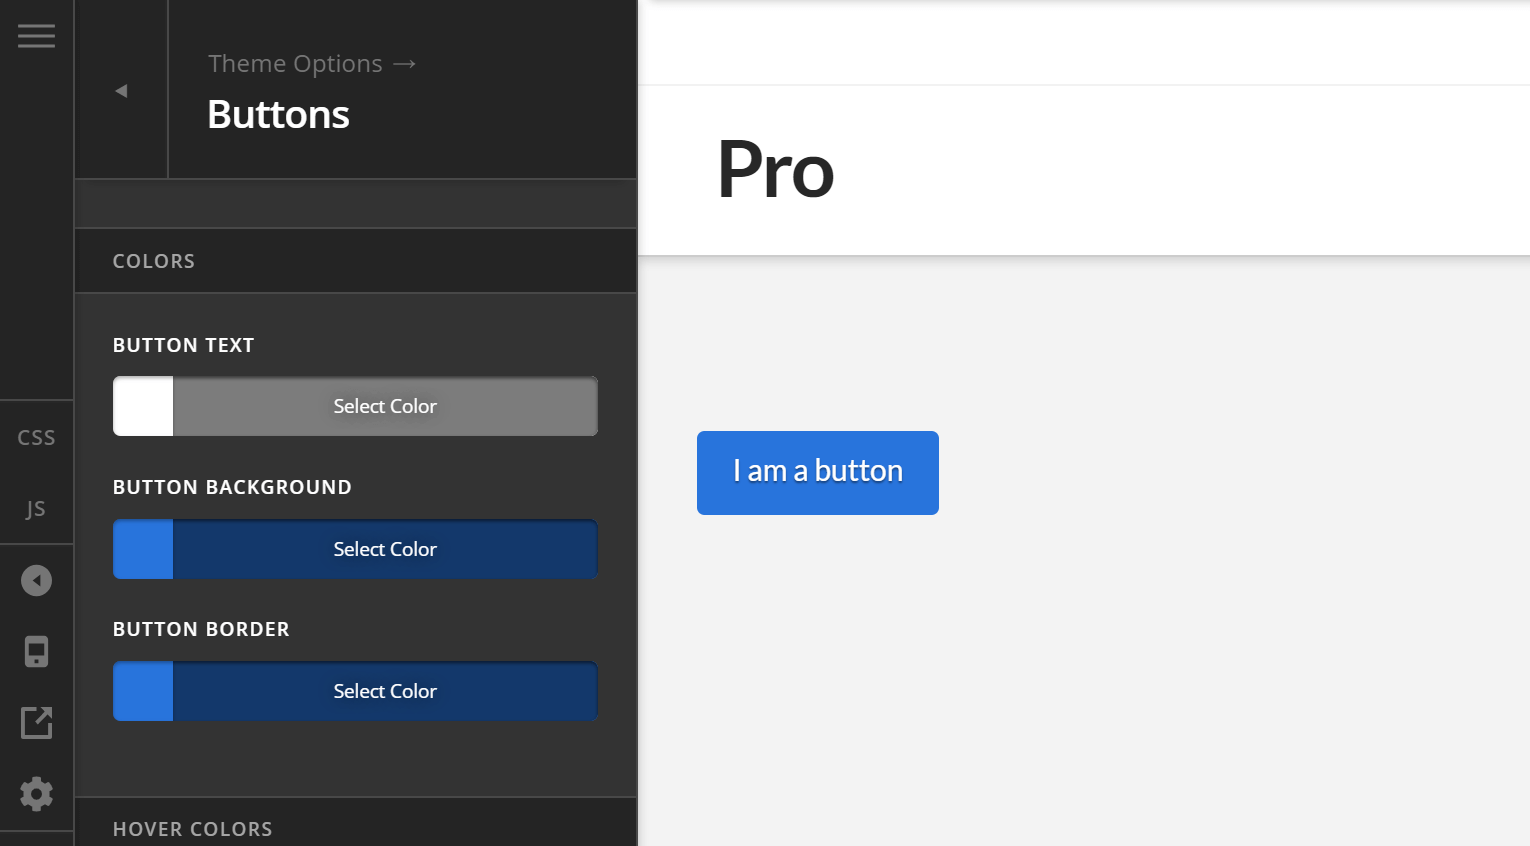Collapse the sidebar with the circular arrow

coord(36,580)
